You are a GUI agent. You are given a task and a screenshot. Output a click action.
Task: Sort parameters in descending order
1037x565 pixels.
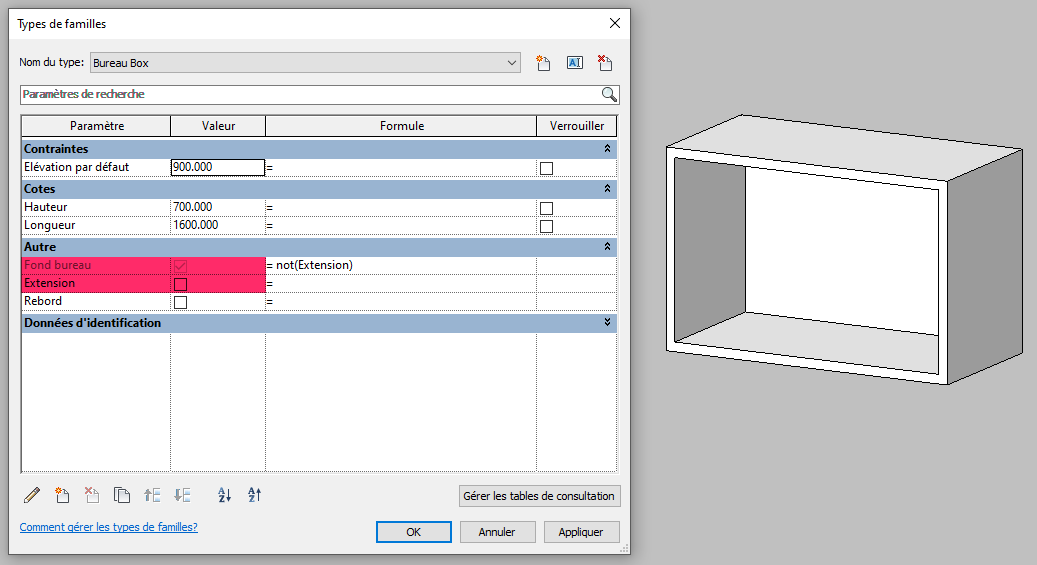point(254,495)
